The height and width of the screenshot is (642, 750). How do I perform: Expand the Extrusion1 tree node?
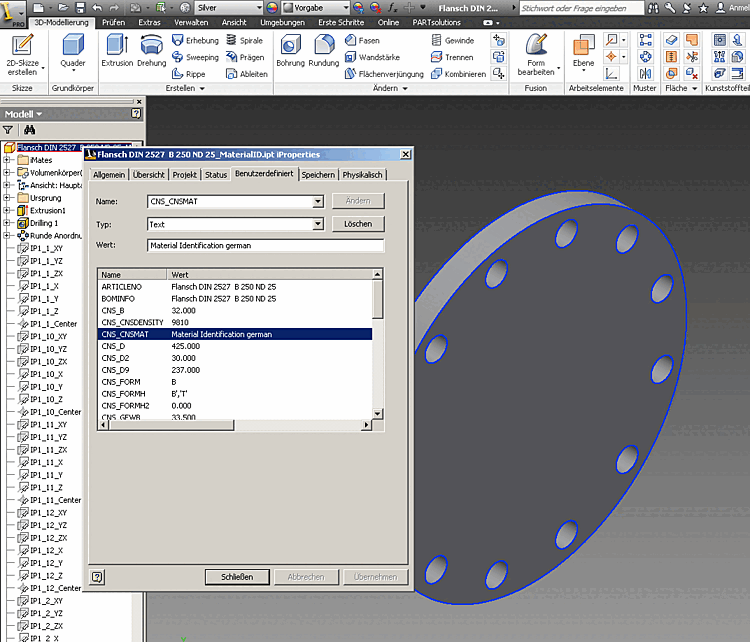(x=8, y=211)
